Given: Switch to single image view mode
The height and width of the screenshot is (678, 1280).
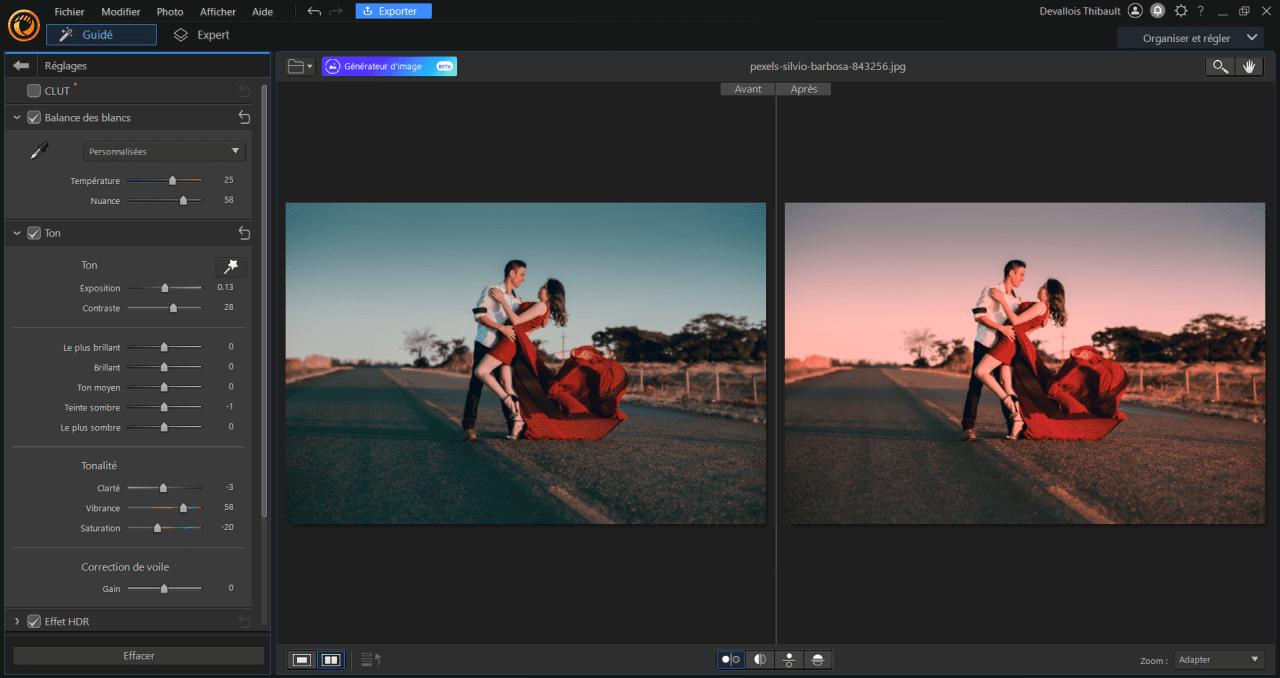Looking at the screenshot, I should 301,659.
